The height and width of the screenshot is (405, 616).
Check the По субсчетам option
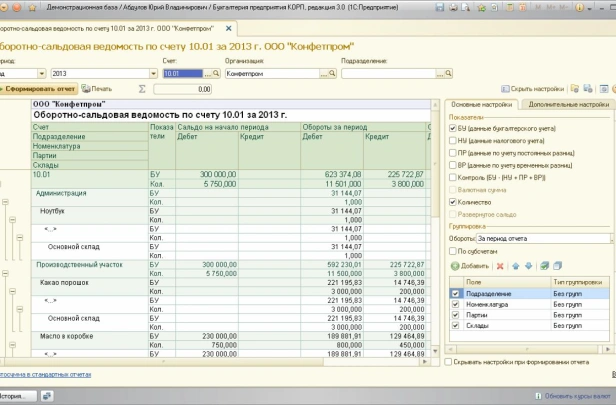click(x=453, y=251)
